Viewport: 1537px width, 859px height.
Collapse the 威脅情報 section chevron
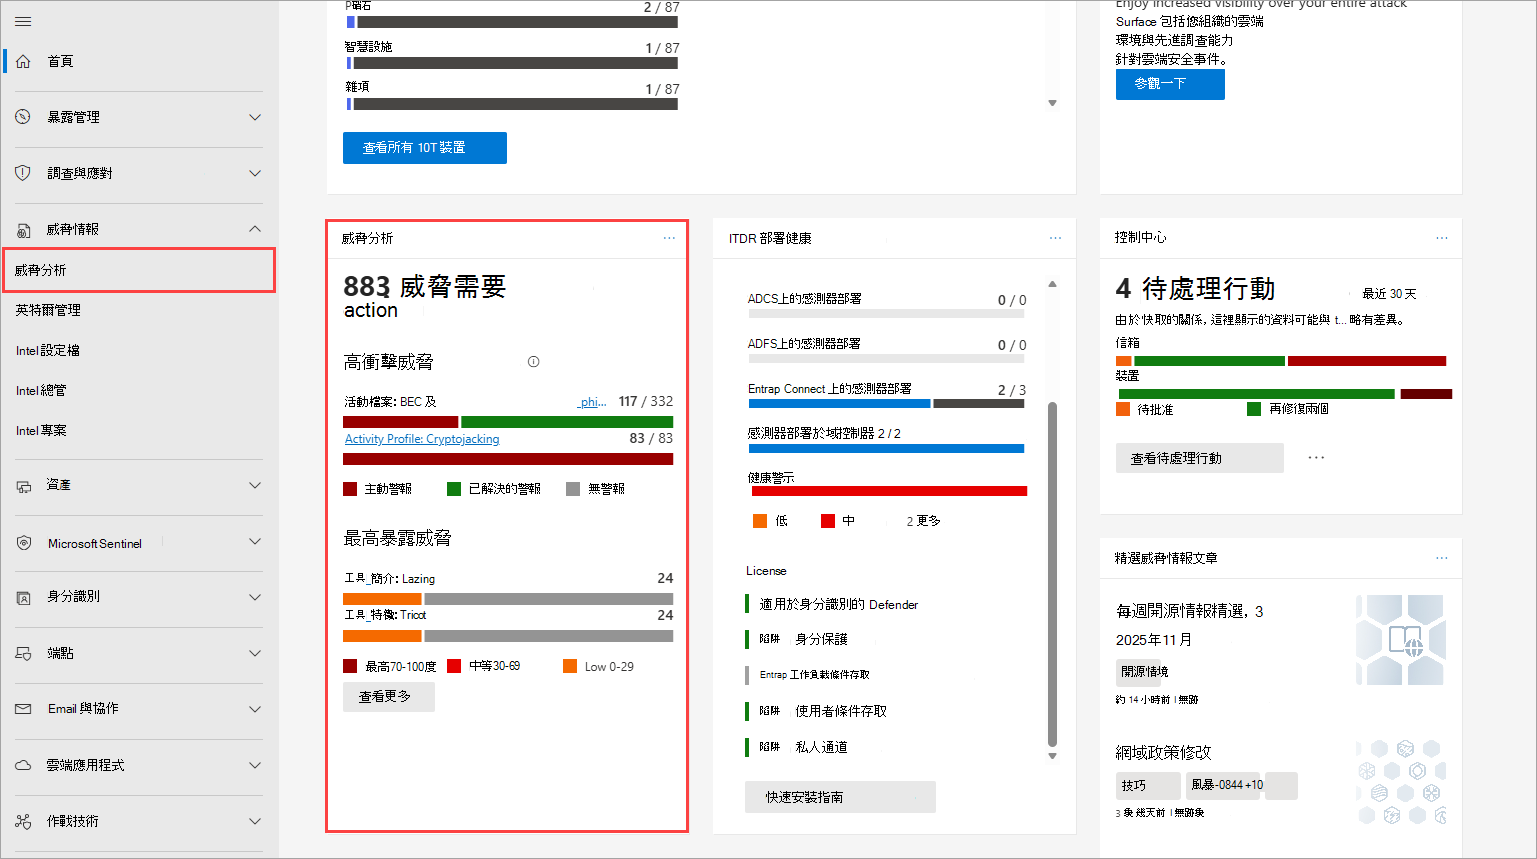click(255, 229)
